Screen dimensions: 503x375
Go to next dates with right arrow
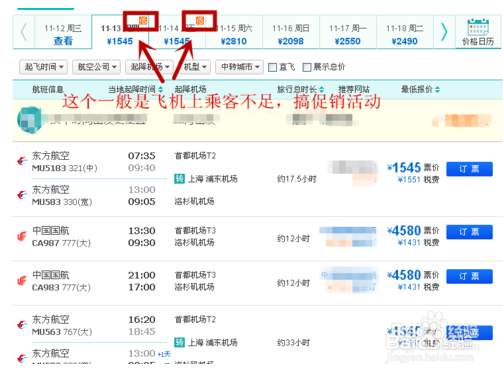(x=444, y=32)
